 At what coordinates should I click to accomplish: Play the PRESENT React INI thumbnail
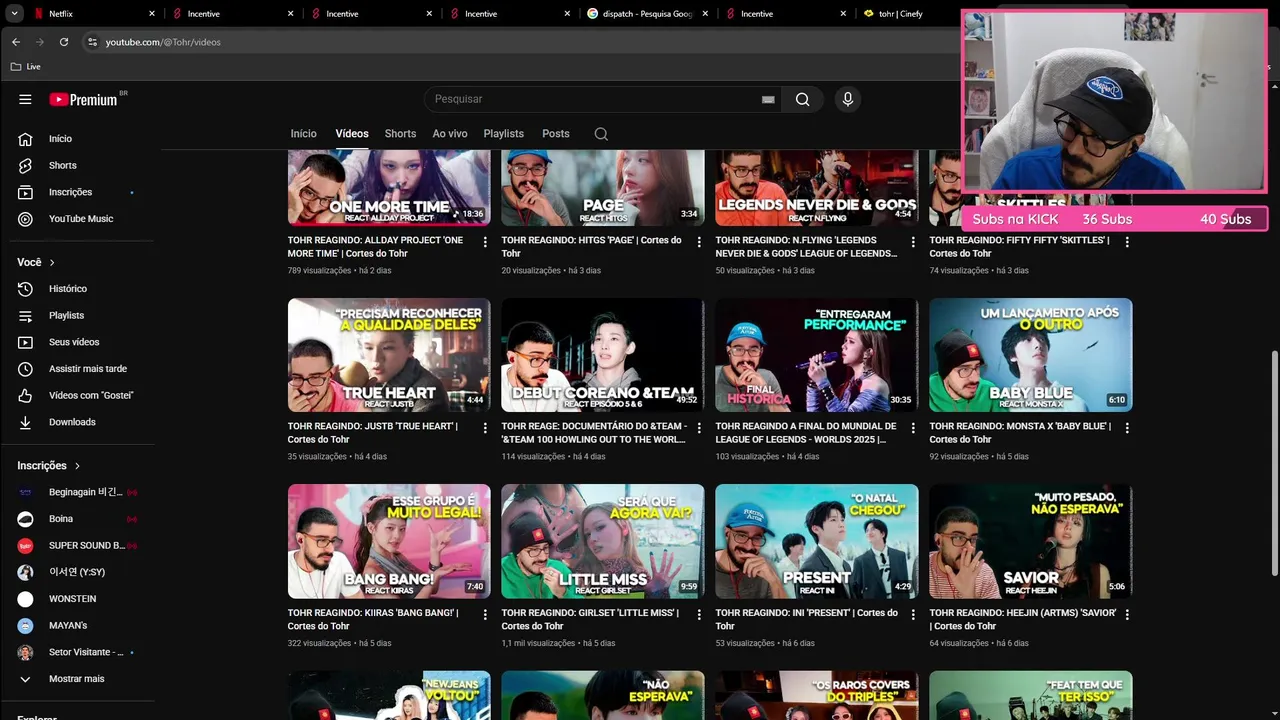[x=817, y=542]
